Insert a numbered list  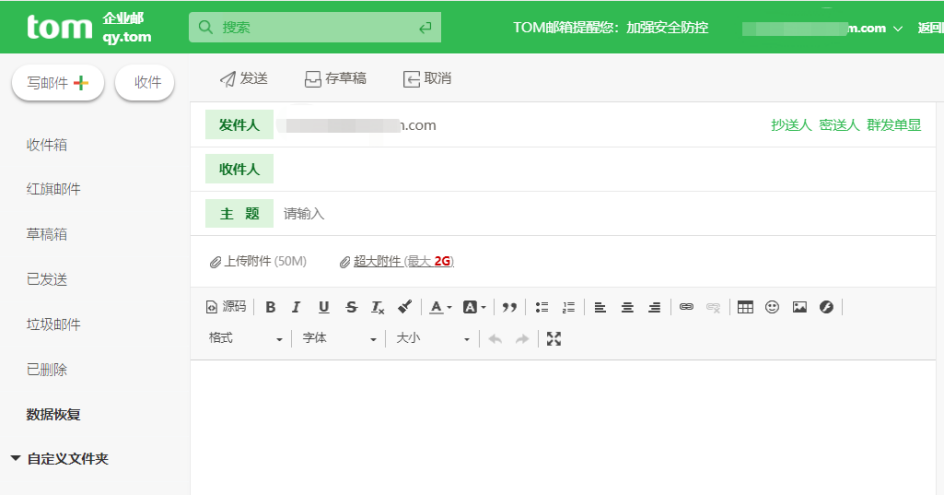point(569,308)
